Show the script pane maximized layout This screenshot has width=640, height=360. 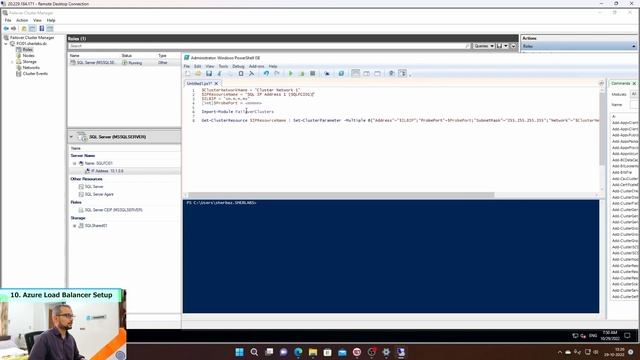377,73
